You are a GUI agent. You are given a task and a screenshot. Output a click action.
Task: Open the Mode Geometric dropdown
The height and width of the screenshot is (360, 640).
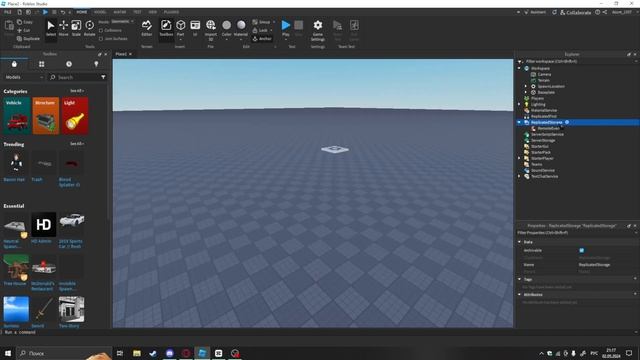[x=122, y=21]
